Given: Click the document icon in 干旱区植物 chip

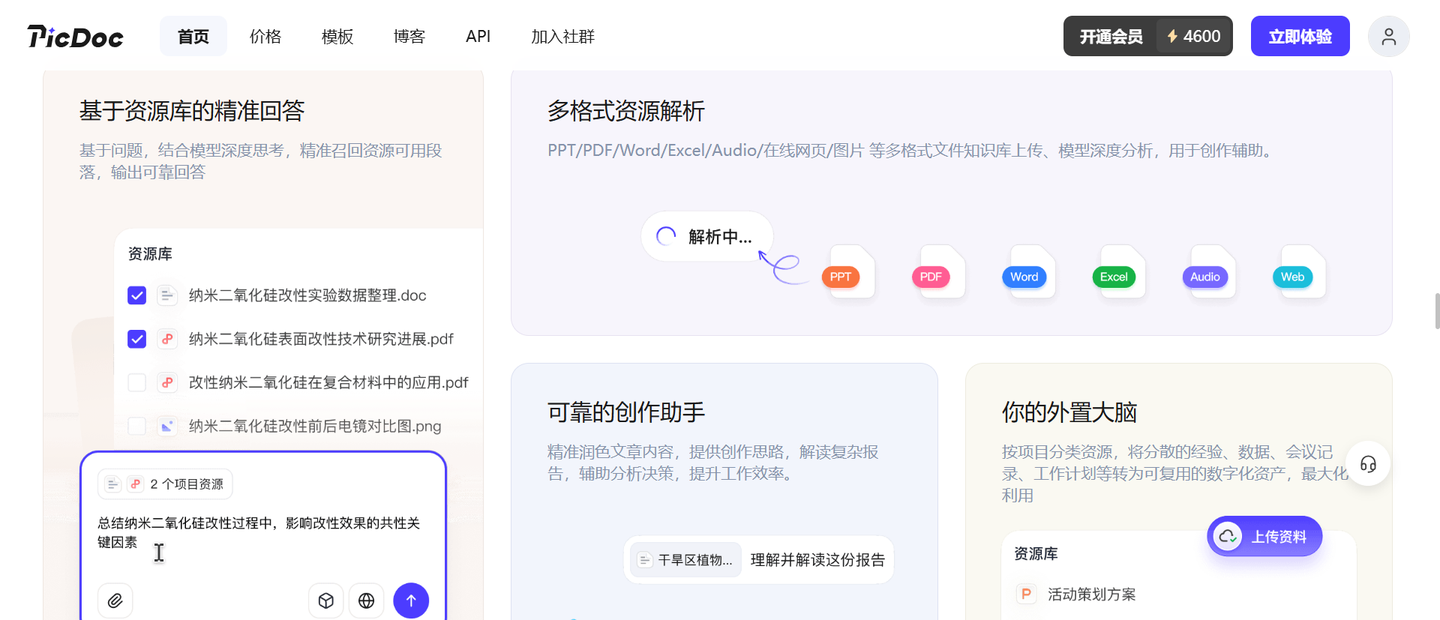Looking at the screenshot, I should 645,560.
